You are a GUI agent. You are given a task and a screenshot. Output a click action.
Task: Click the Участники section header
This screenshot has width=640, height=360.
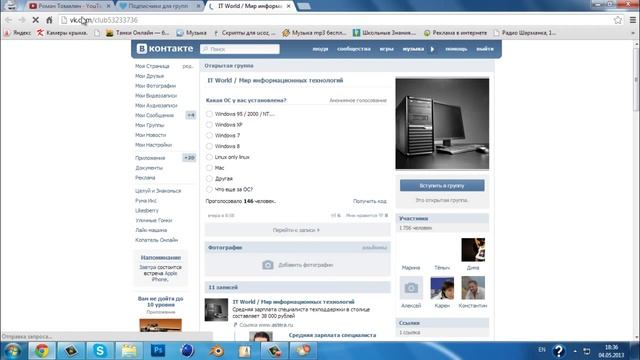click(x=442, y=218)
